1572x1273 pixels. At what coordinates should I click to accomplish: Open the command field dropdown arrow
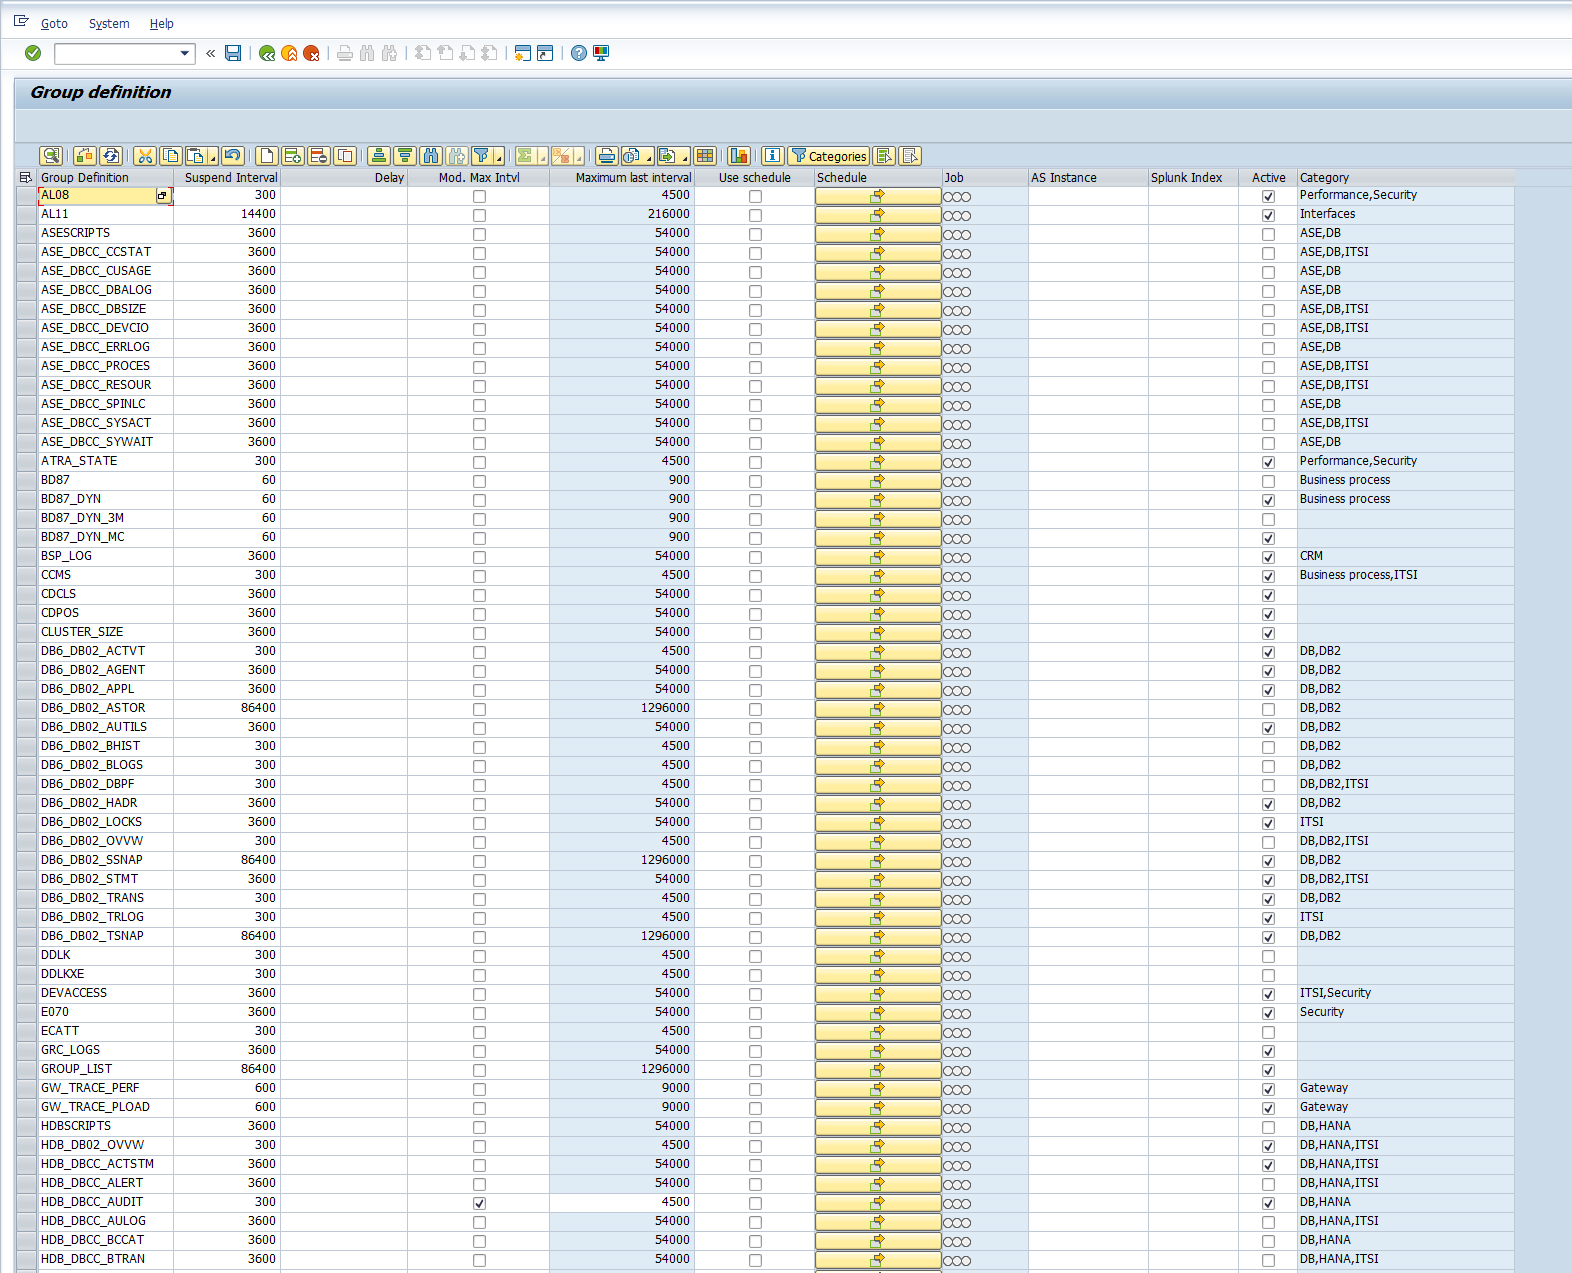[x=185, y=54]
